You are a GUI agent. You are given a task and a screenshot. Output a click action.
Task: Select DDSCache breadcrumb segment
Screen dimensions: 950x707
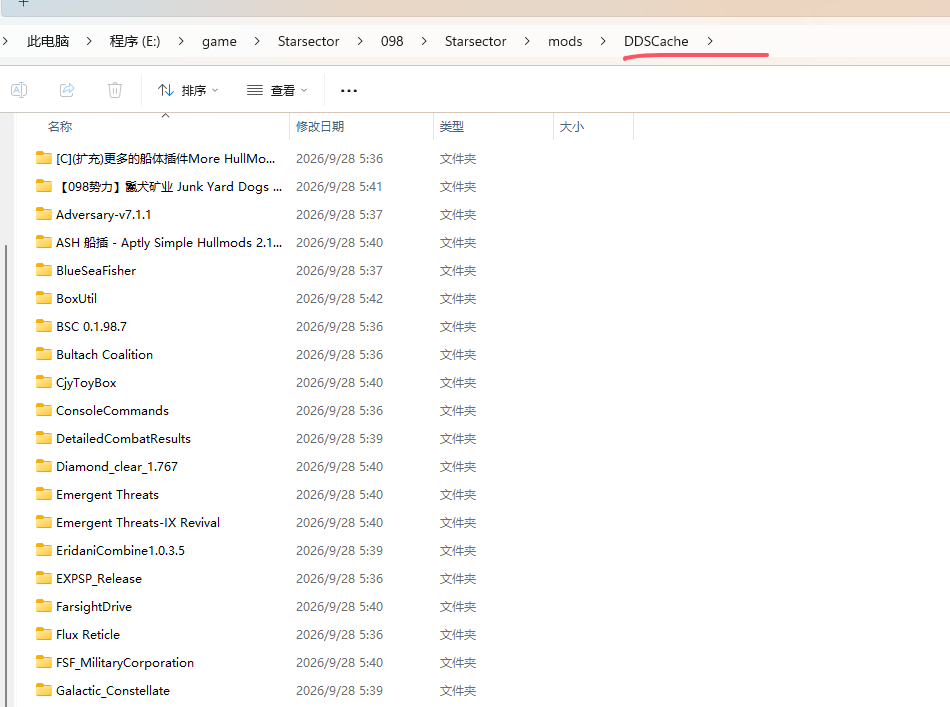pyautogui.click(x=656, y=41)
